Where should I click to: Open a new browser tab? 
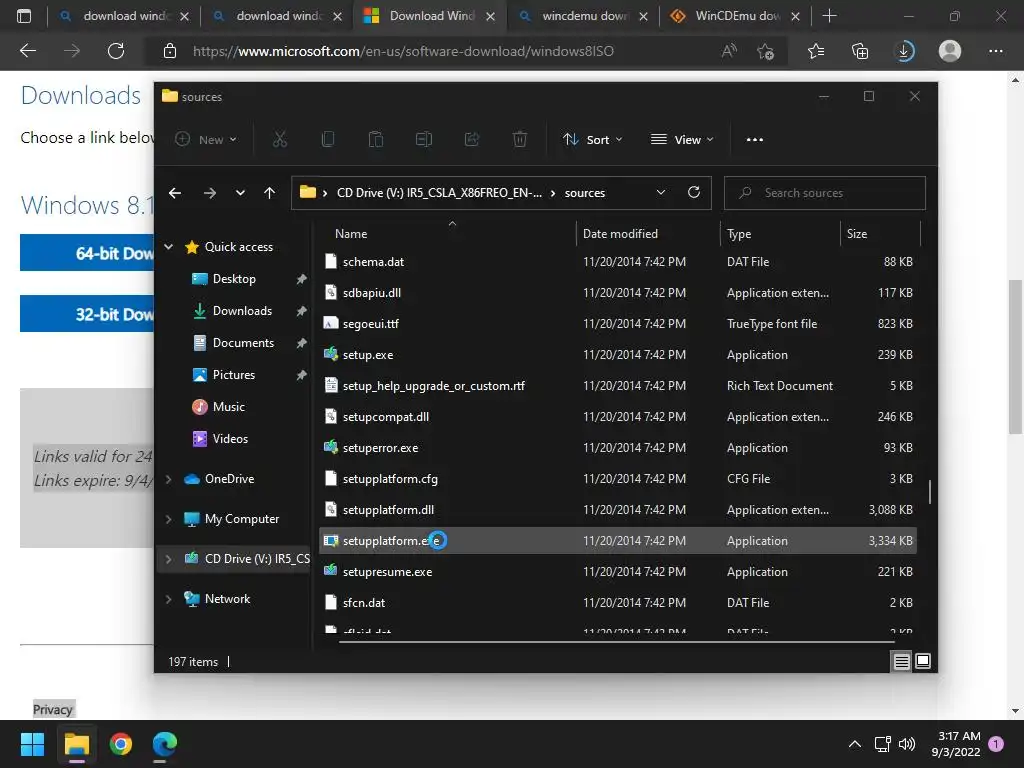tap(829, 16)
